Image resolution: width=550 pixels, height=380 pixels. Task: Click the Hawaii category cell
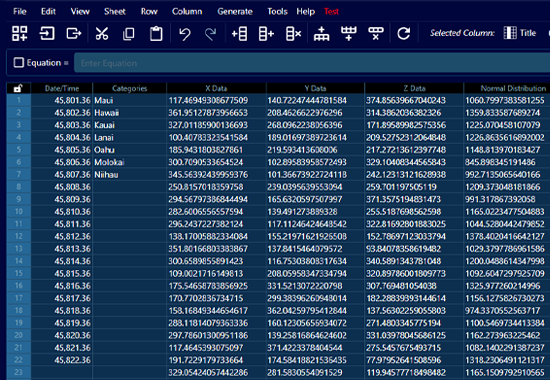tap(129, 113)
